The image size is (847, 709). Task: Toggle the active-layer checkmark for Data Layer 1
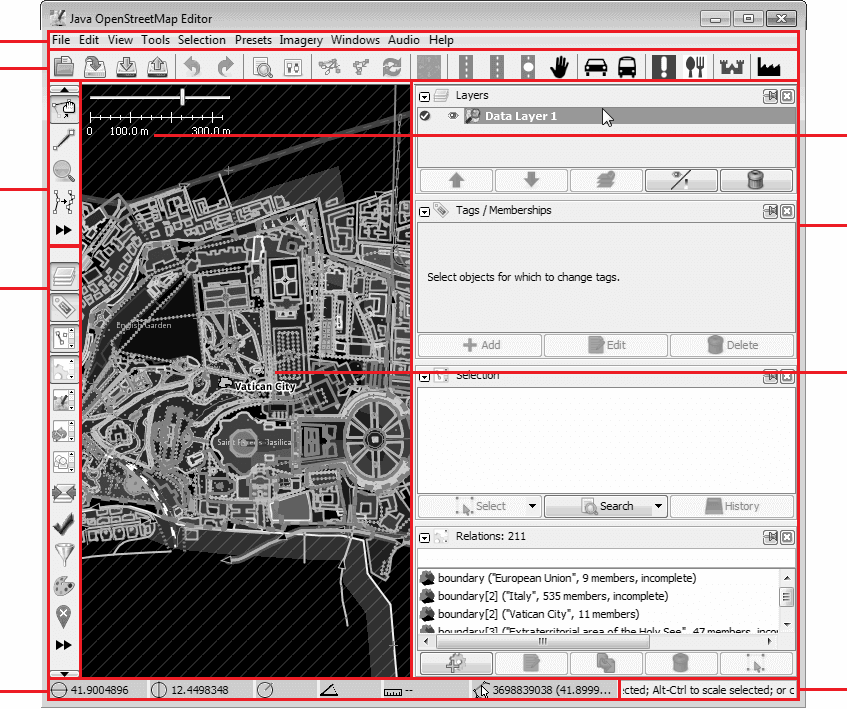[425, 116]
